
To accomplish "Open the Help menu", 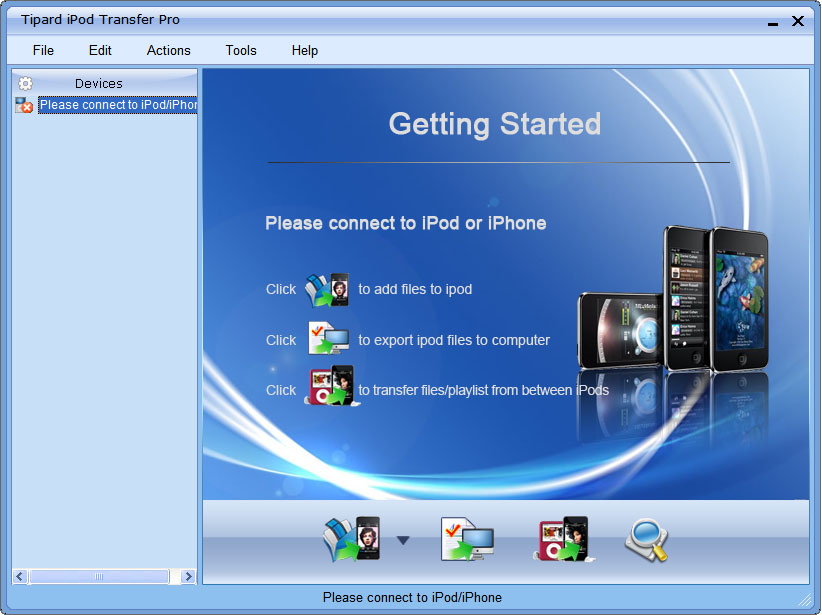I will 305,50.
